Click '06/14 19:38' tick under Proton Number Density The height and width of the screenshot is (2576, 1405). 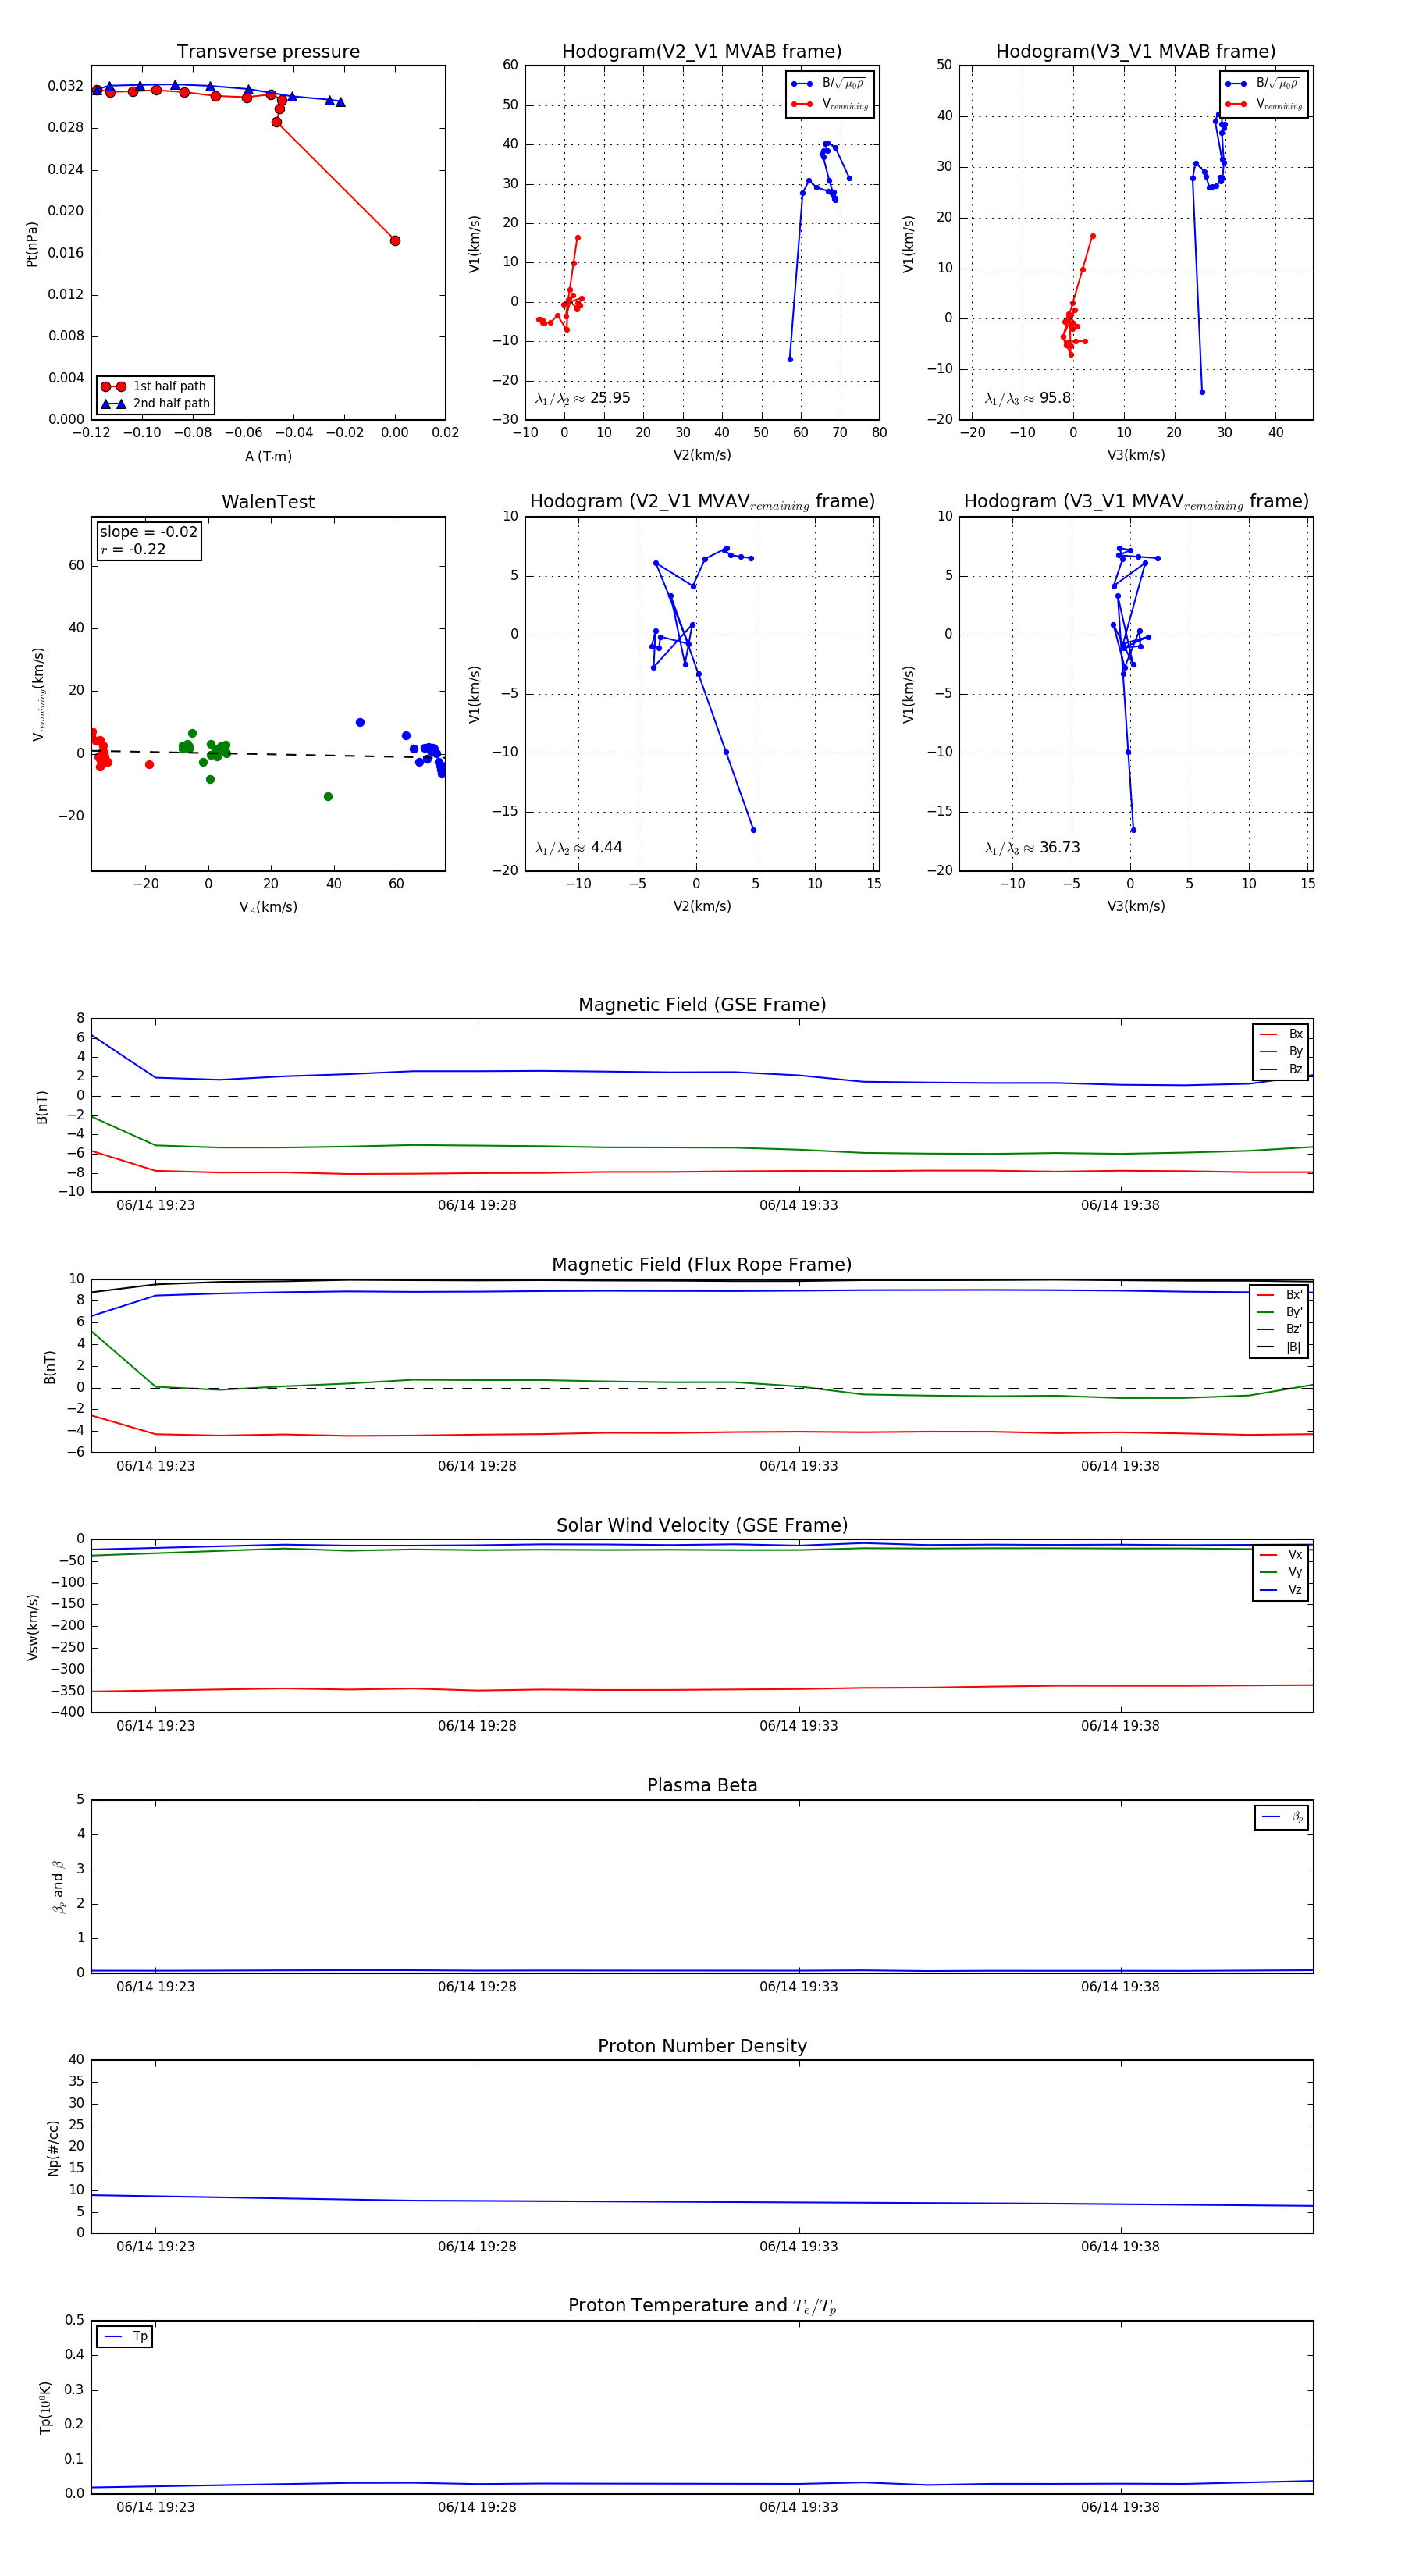[1120, 2247]
